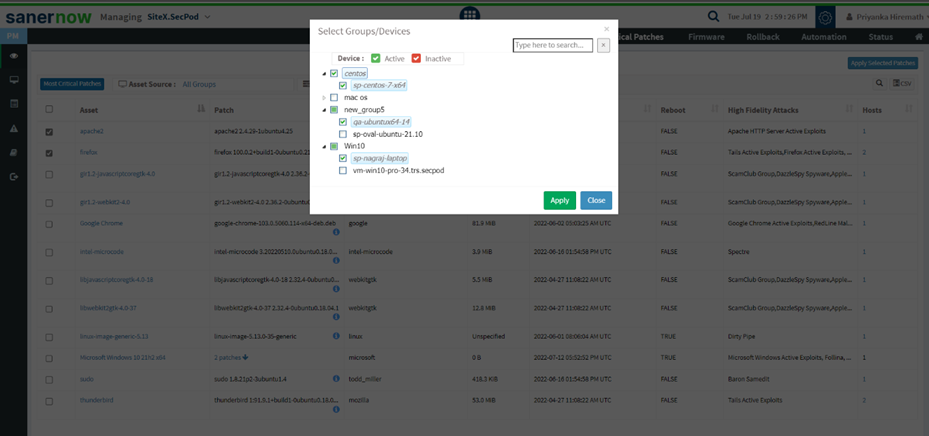This screenshot has height=436, width=929.
Task: Open the monitor icon in left sidebar
Action: (14, 80)
